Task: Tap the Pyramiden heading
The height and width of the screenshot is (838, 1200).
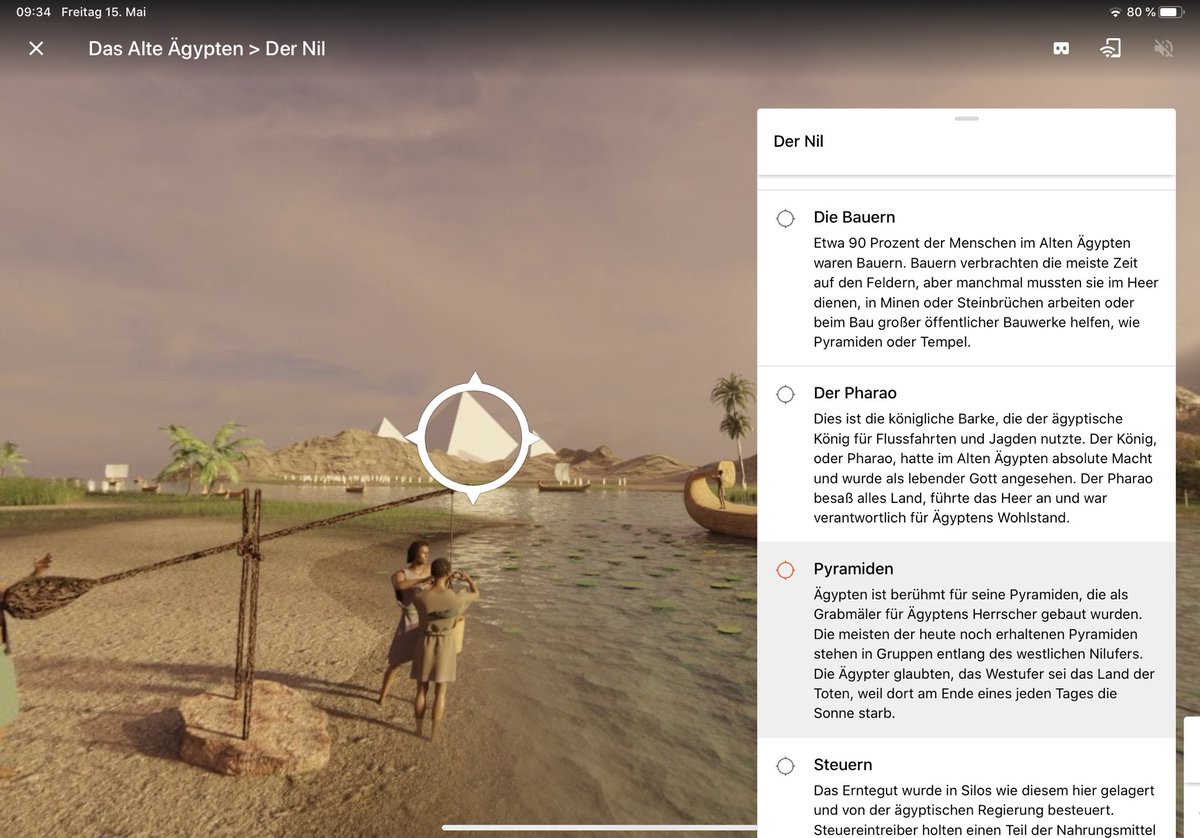Action: point(853,569)
